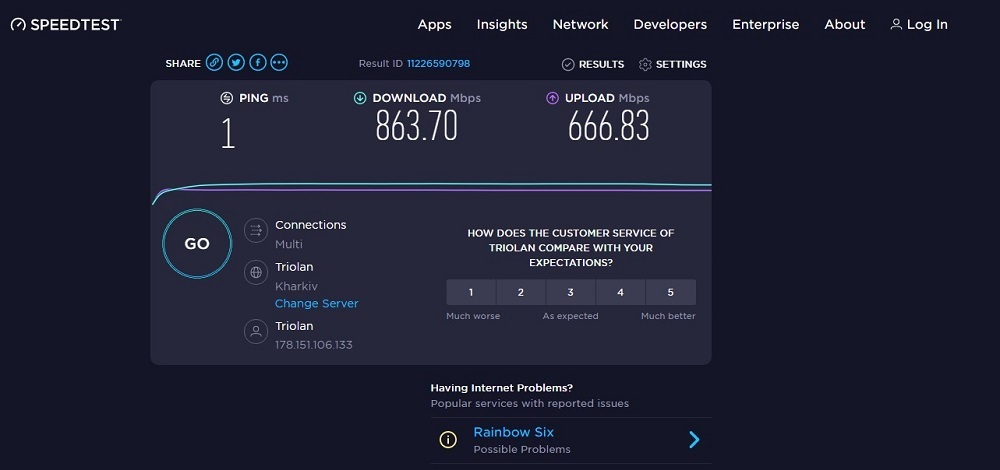Image resolution: width=1000 pixels, height=470 pixels.
Task: Open Rainbow Six details chevron
Action: (x=695, y=439)
